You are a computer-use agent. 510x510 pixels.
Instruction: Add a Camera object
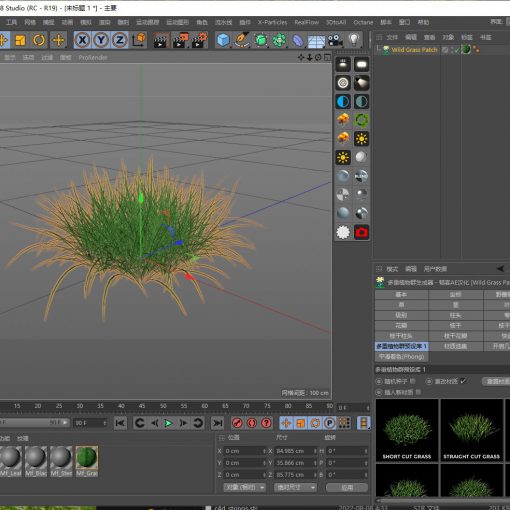[335, 40]
